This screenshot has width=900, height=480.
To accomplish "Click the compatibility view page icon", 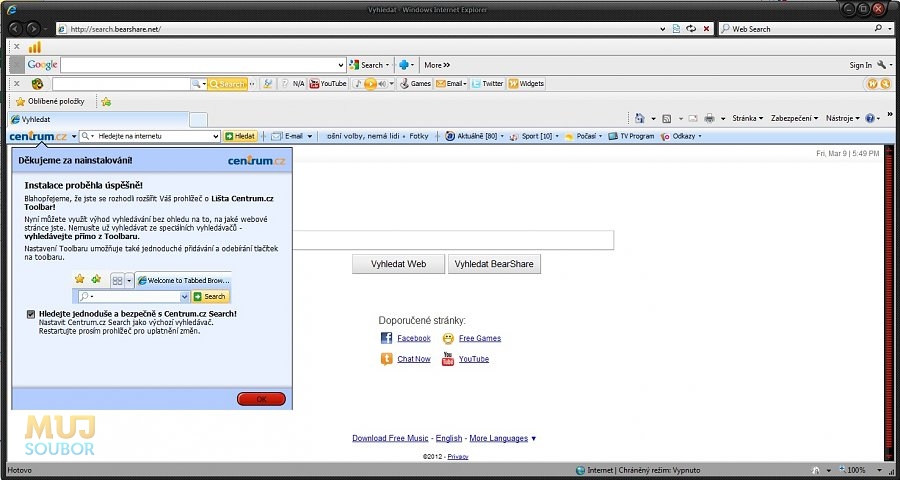I will click(x=677, y=29).
